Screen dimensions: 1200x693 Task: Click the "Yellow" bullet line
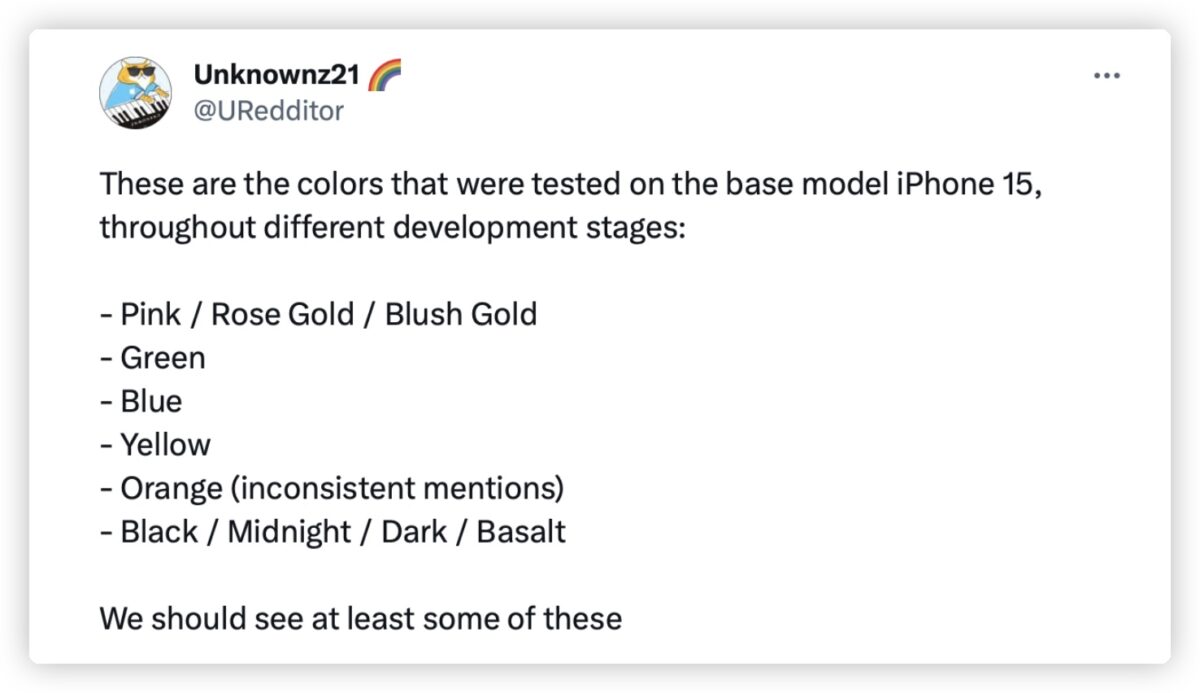click(155, 444)
